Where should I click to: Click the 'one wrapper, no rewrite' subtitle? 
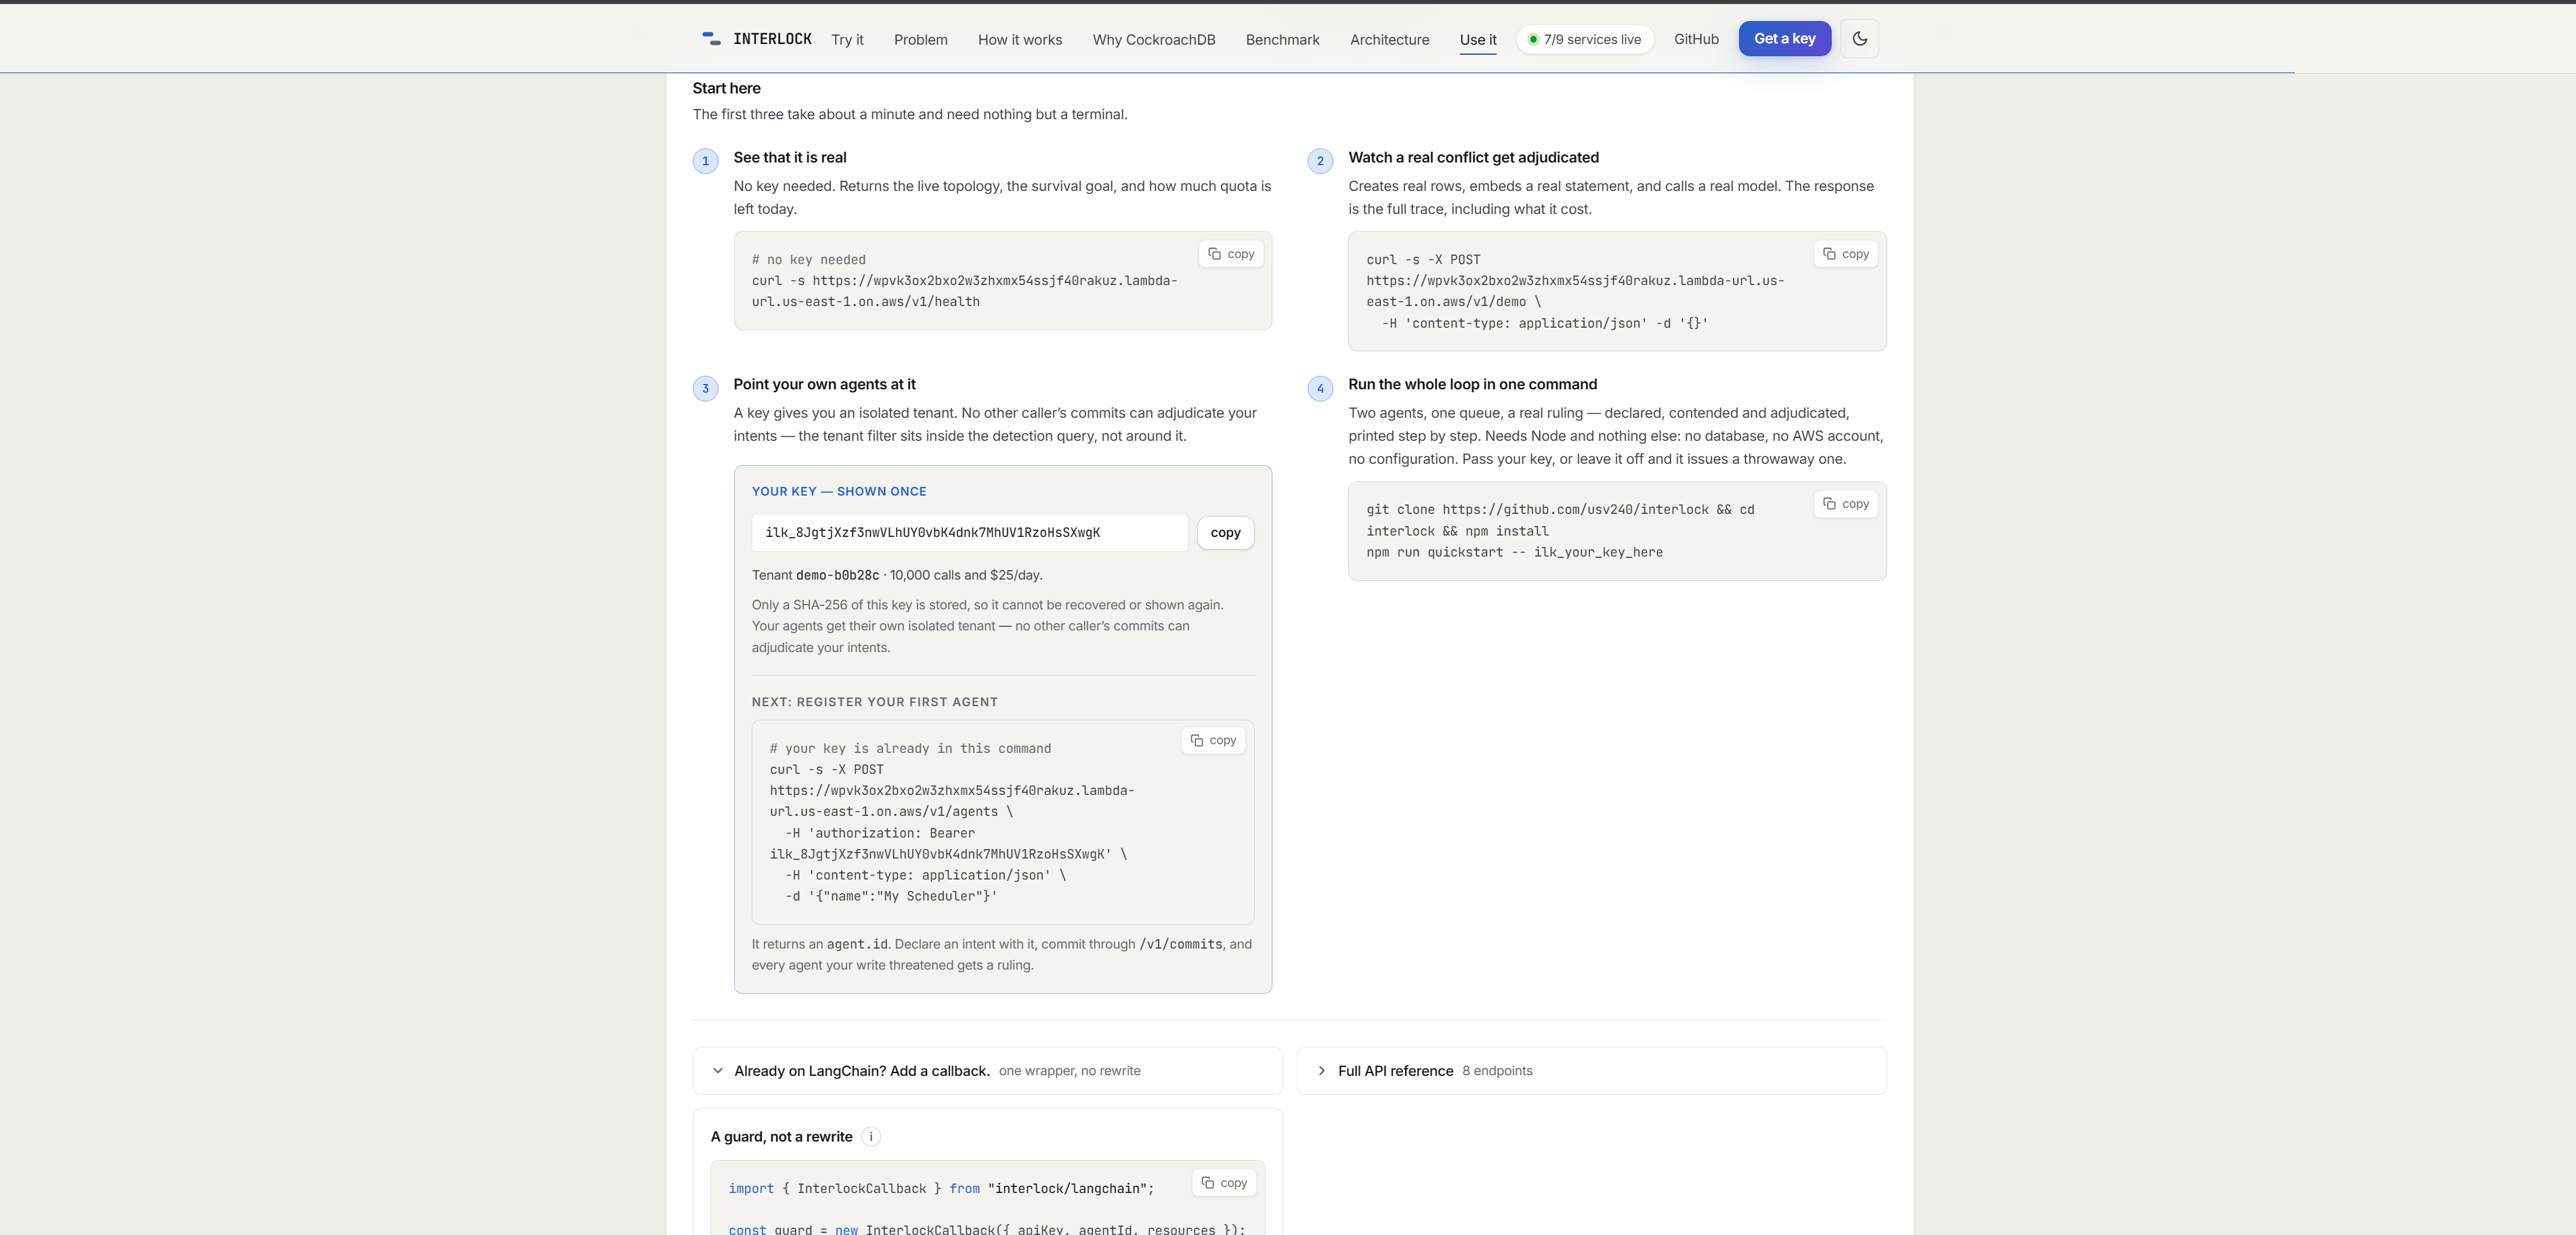click(x=1069, y=1071)
